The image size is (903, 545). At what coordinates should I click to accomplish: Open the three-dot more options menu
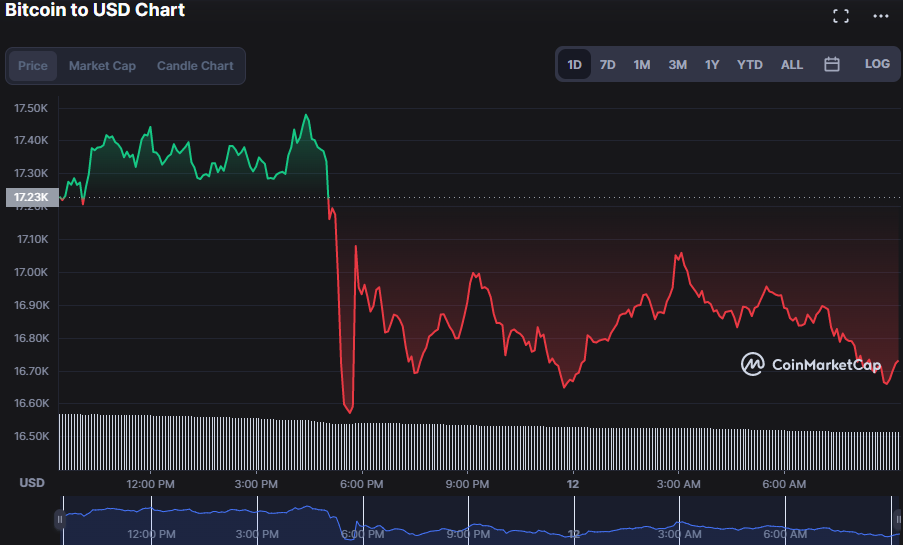880,15
